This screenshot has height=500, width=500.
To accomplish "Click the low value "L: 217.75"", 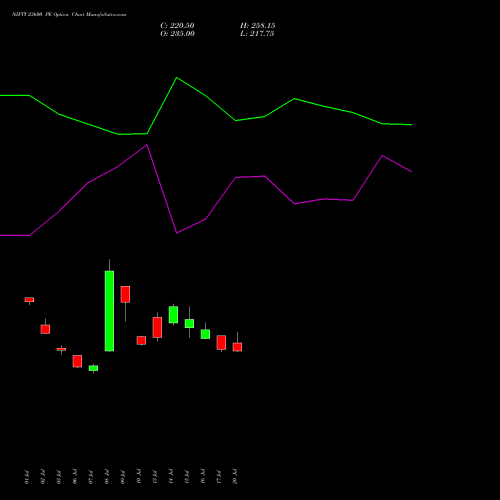I will click(x=257, y=34).
